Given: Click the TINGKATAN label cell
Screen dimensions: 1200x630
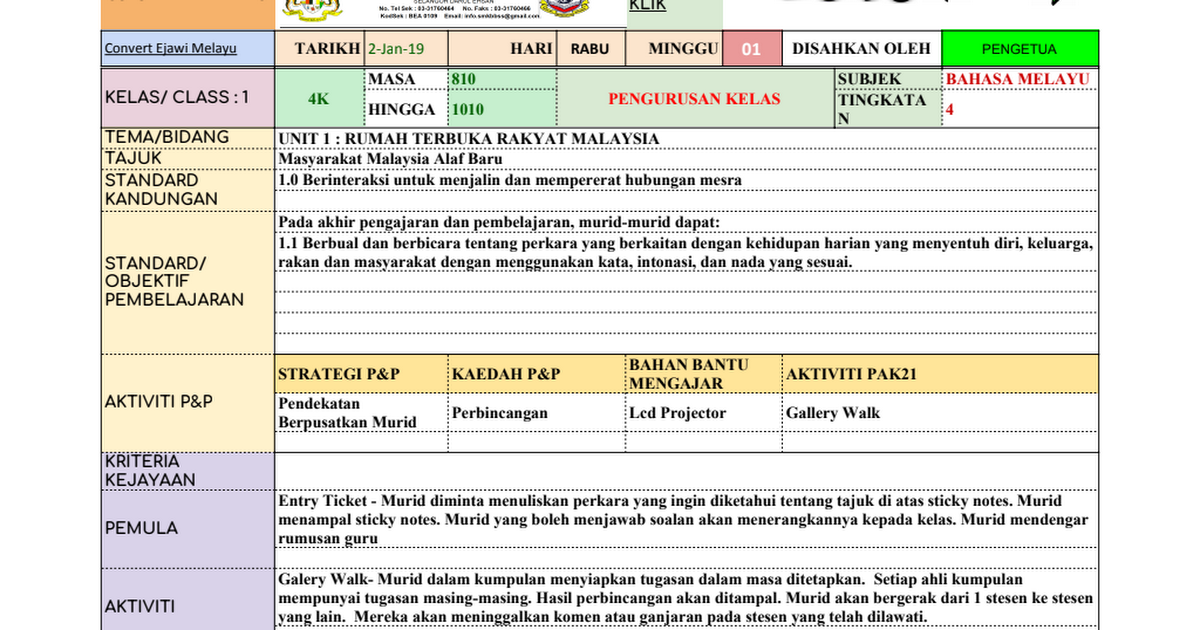Looking at the screenshot, I should tap(888, 108).
